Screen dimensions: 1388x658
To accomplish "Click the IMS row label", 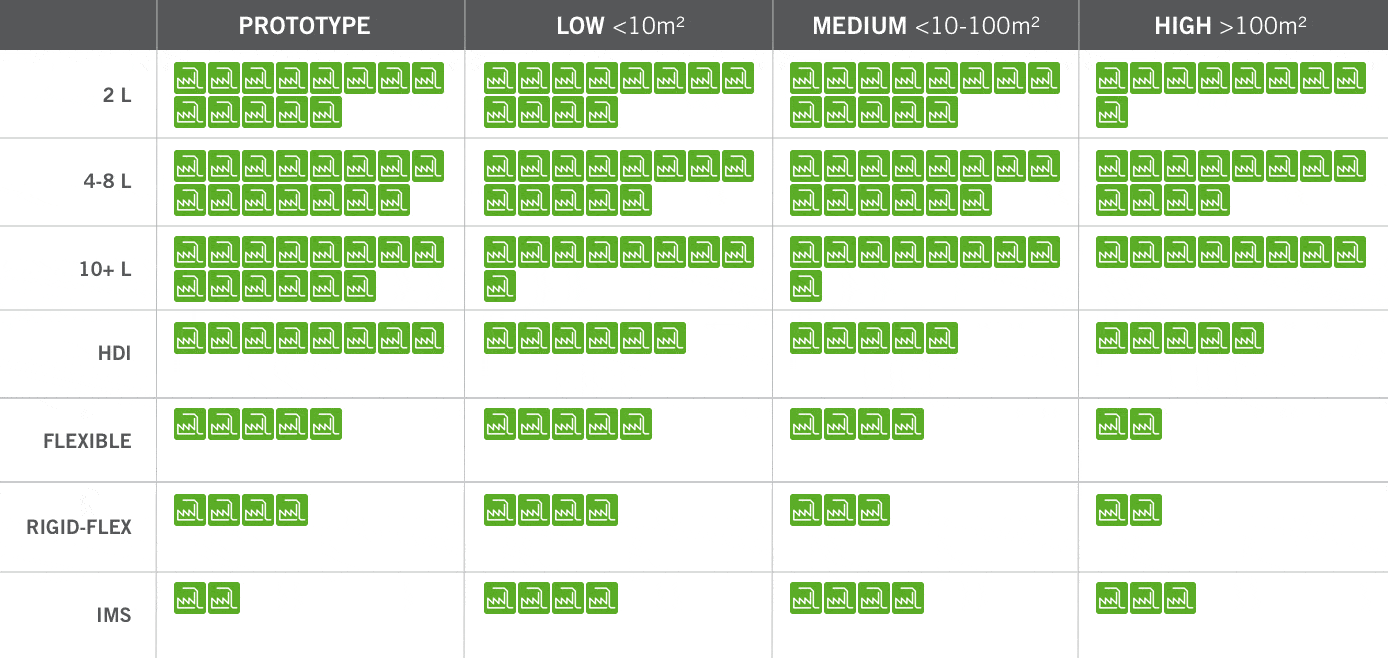I will (114, 615).
